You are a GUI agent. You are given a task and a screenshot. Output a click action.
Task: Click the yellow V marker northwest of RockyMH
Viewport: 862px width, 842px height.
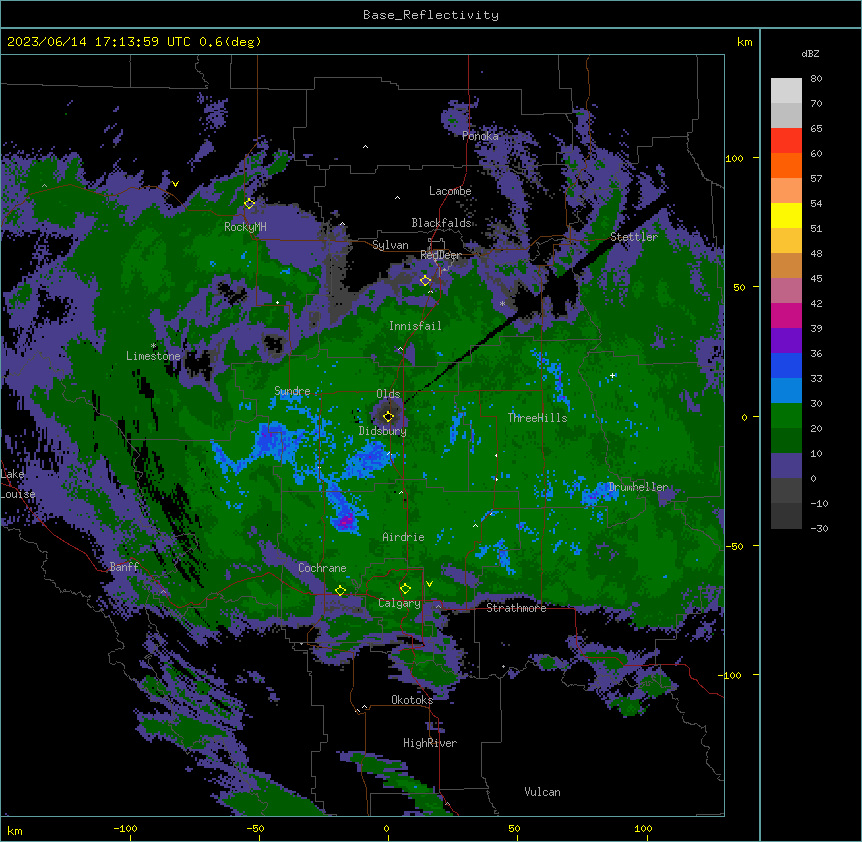(x=175, y=184)
